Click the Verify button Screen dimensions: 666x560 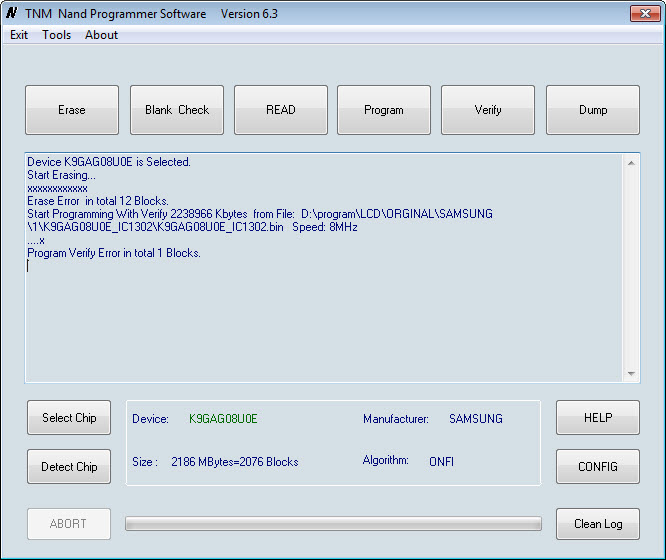(x=488, y=110)
